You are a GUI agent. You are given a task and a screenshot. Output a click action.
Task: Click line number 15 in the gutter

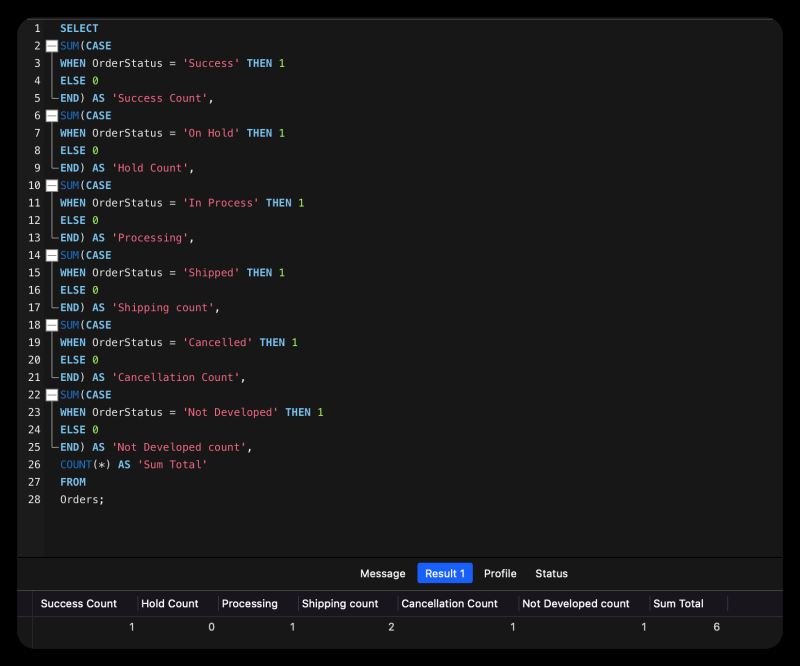34,273
